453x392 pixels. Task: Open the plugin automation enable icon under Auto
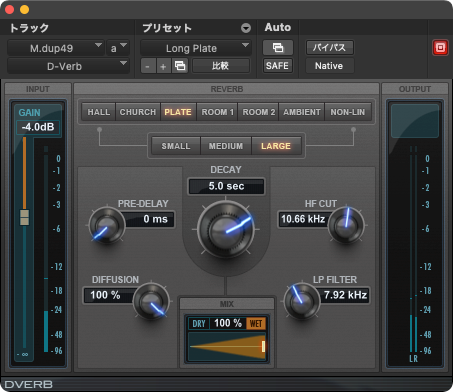(x=278, y=48)
